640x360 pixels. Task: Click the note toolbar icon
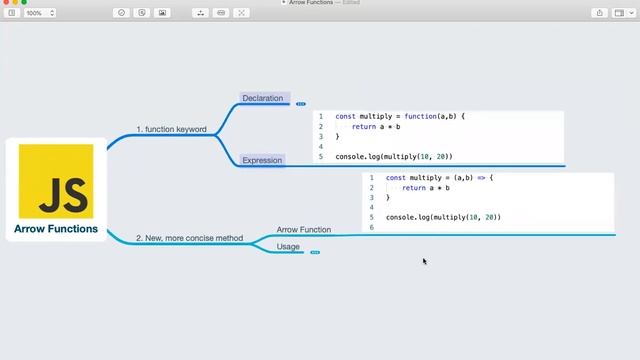(142, 13)
